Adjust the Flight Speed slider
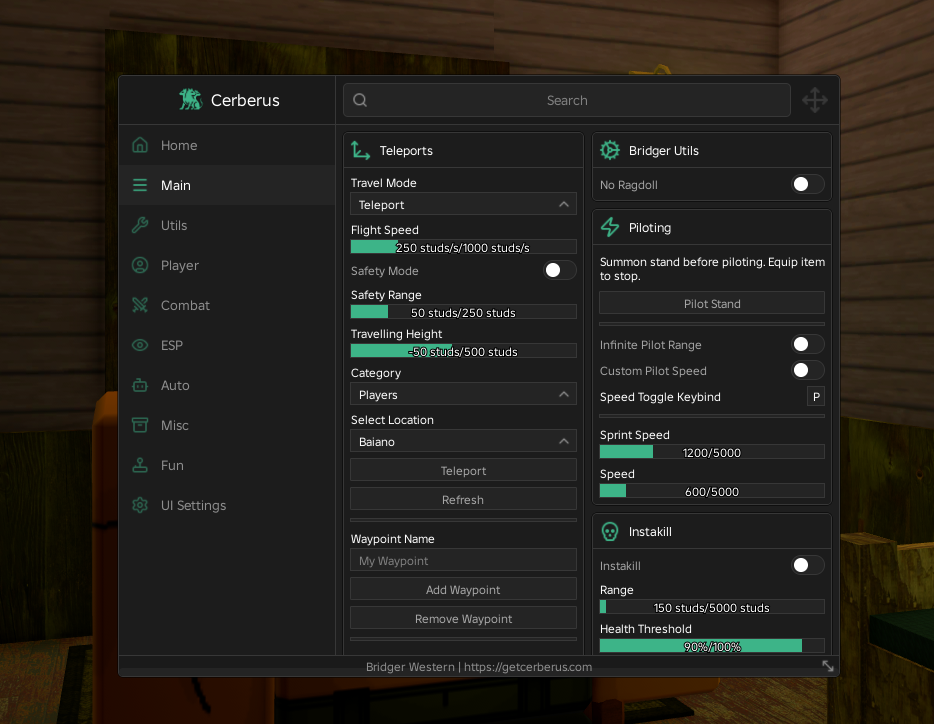 (x=463, y=247)
